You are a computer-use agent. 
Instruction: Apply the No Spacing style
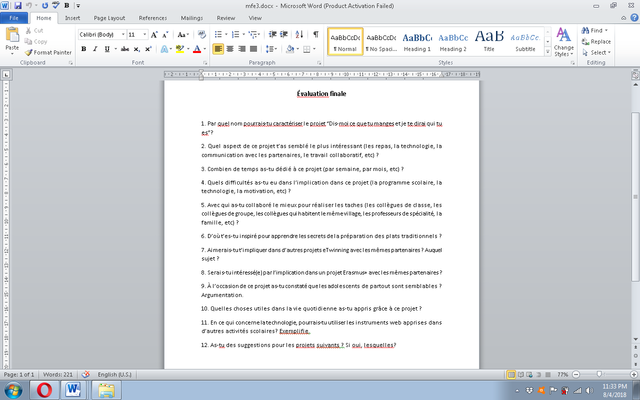[381, 42]
